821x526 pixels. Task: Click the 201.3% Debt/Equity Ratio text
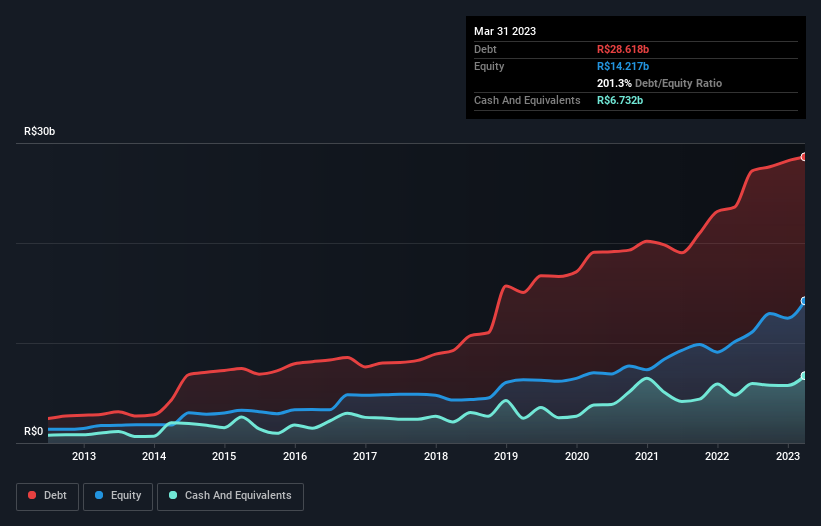659,83
